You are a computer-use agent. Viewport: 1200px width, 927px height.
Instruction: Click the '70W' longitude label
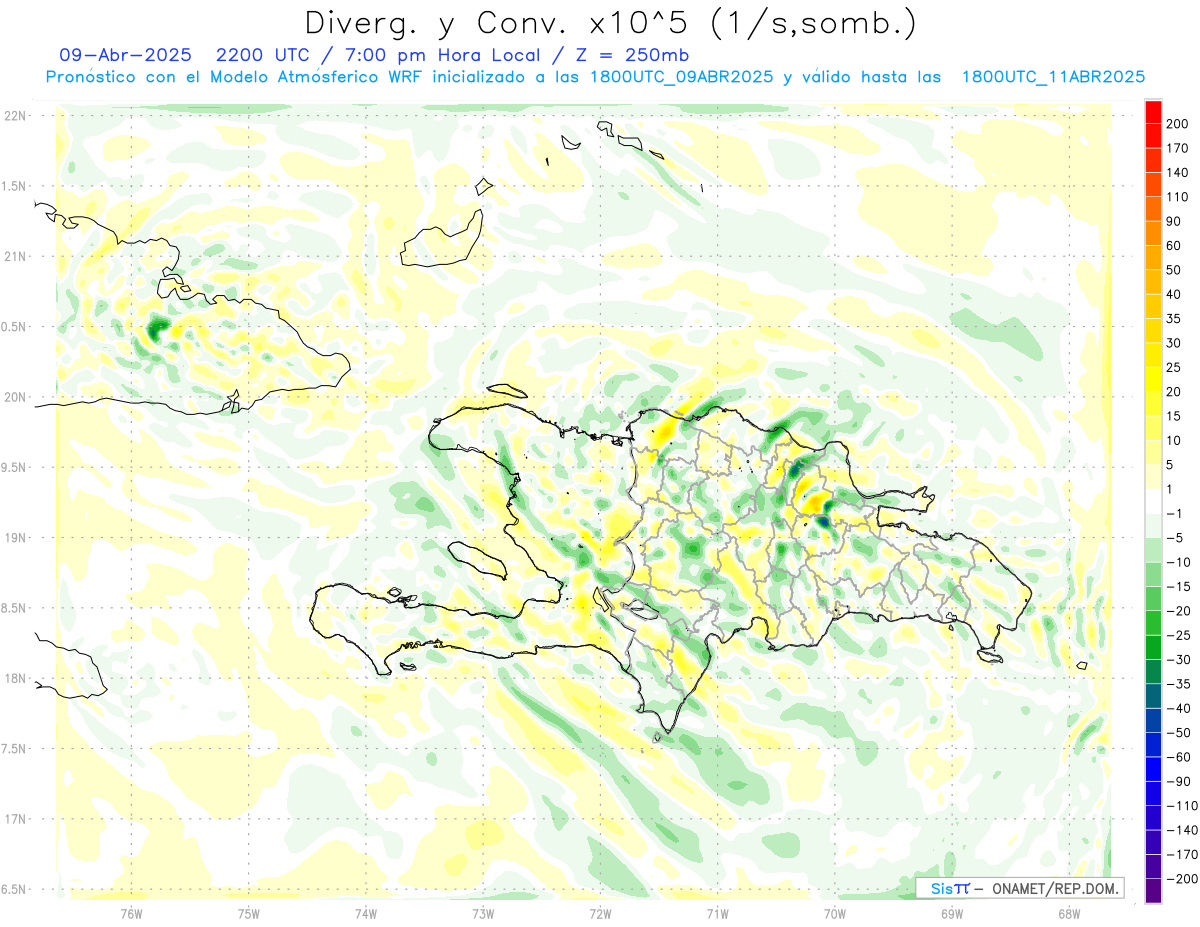tap(835, 914)
